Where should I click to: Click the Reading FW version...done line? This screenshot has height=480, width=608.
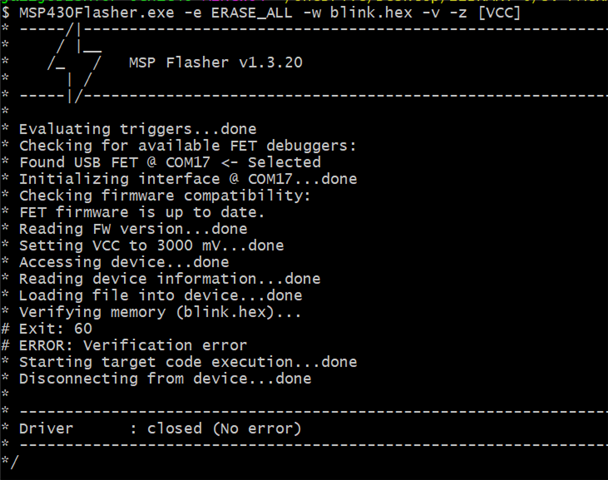click(133, 229)
